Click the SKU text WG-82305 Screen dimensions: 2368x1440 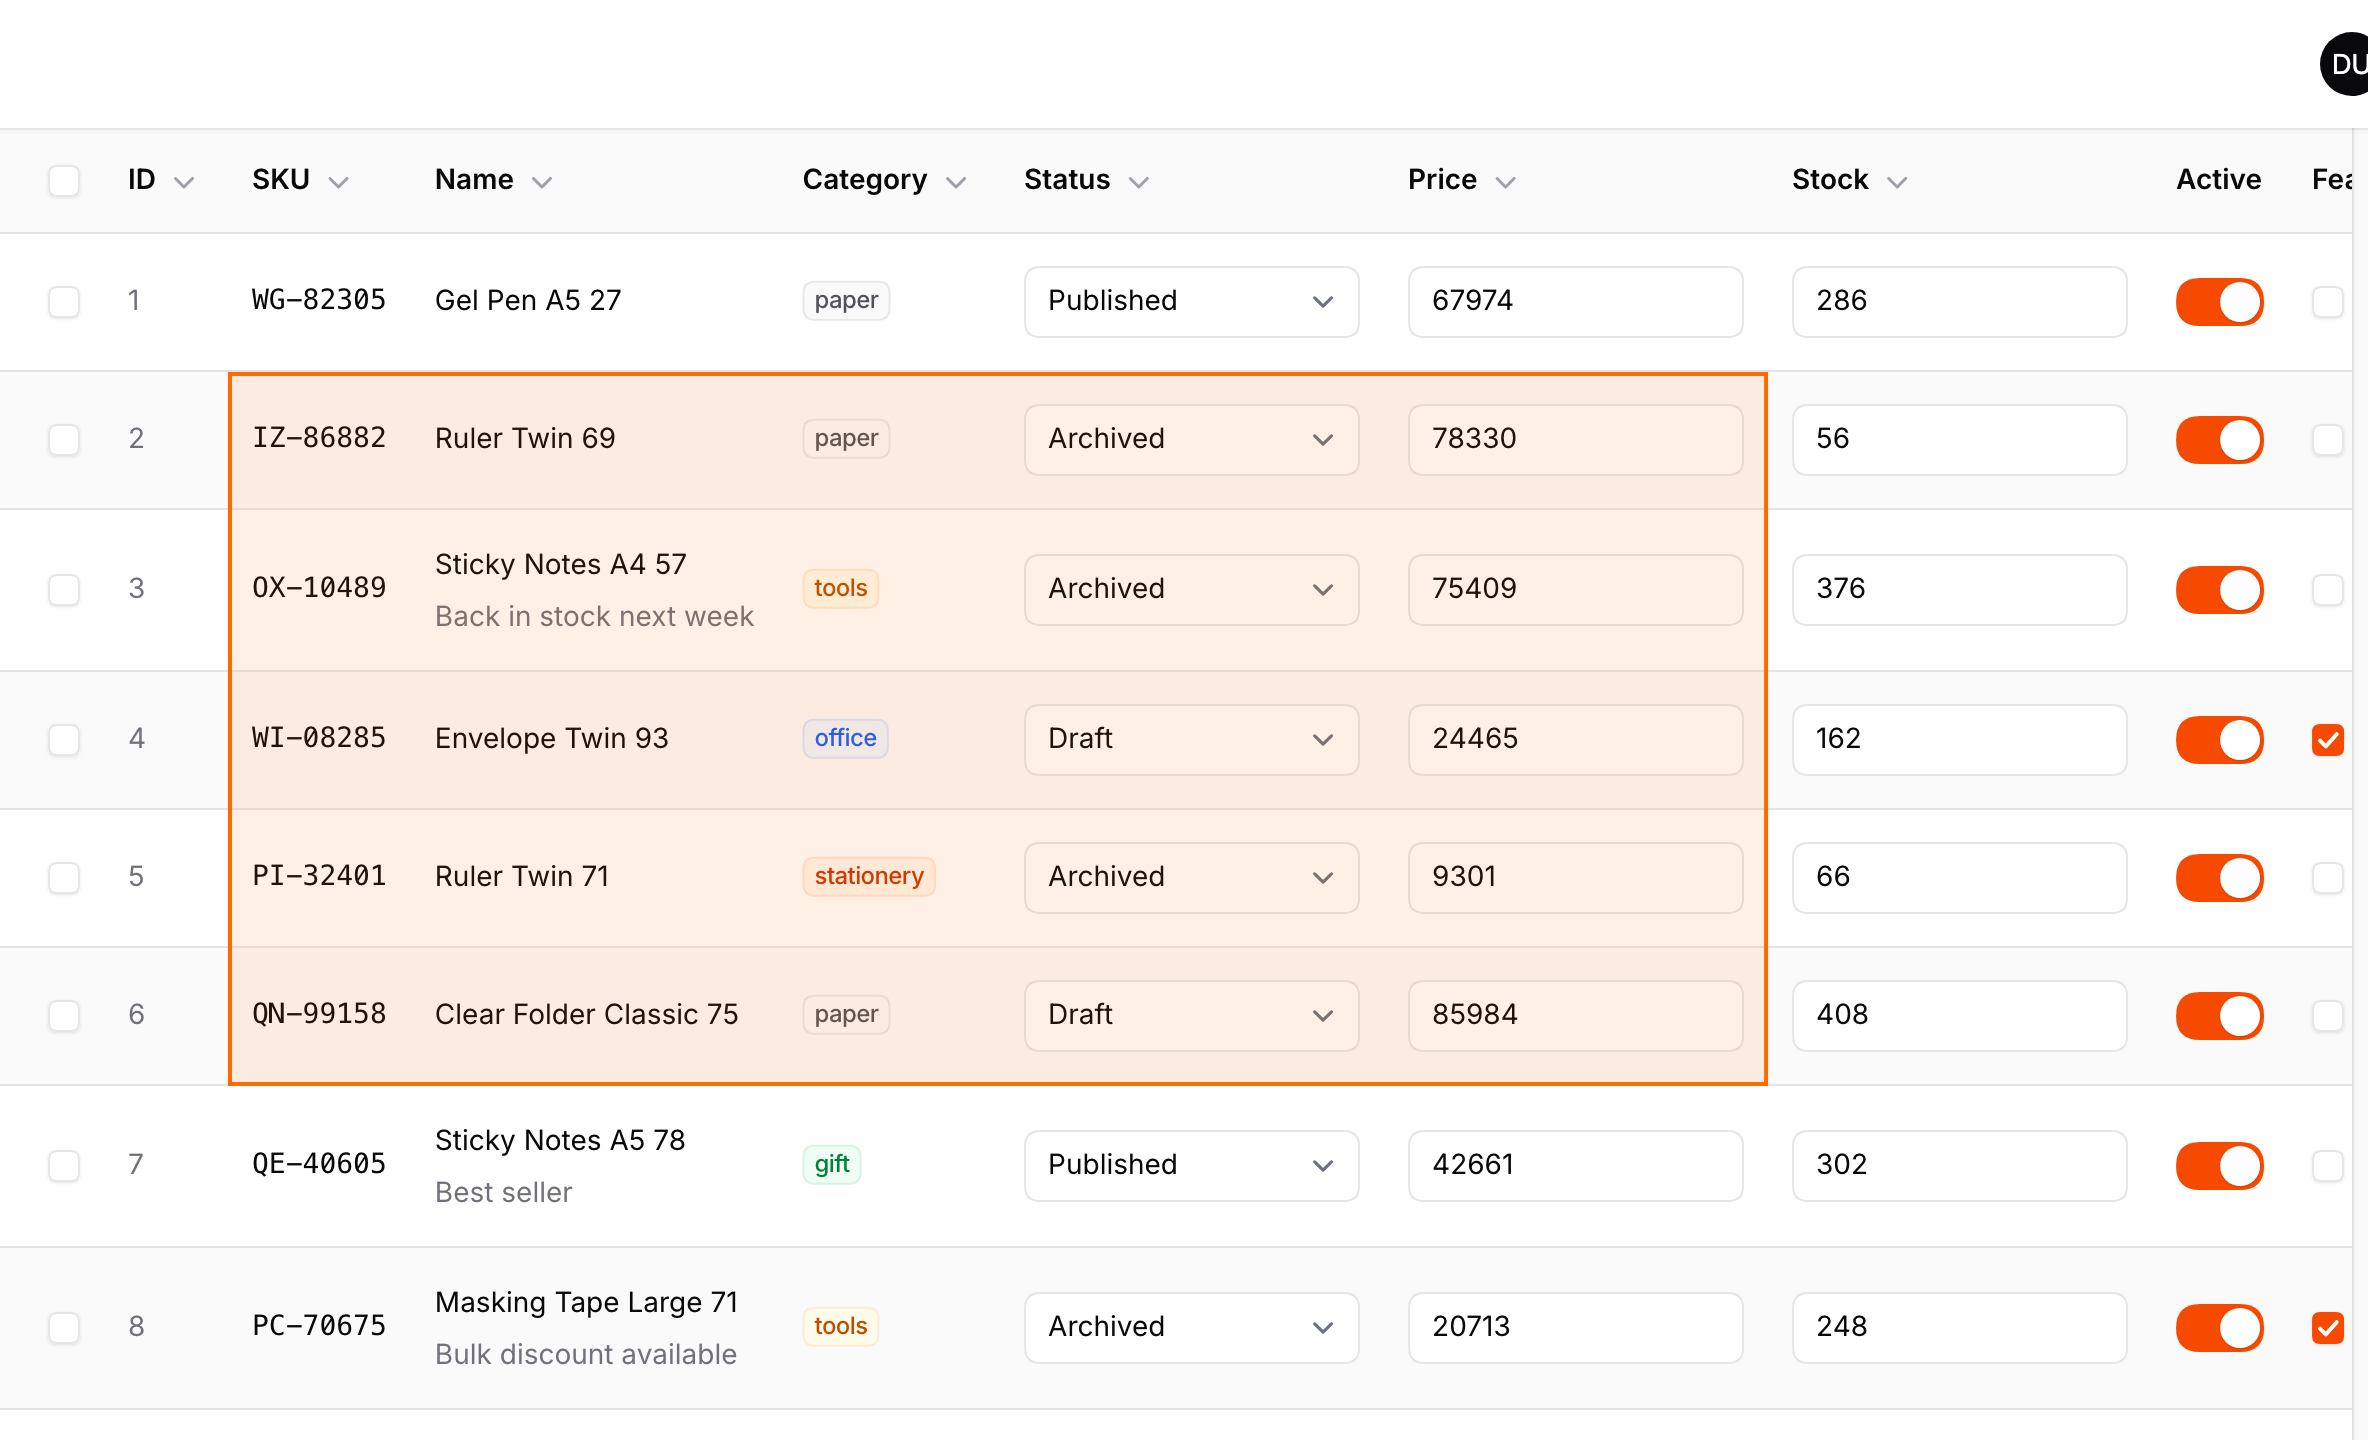tap(319, 300)
